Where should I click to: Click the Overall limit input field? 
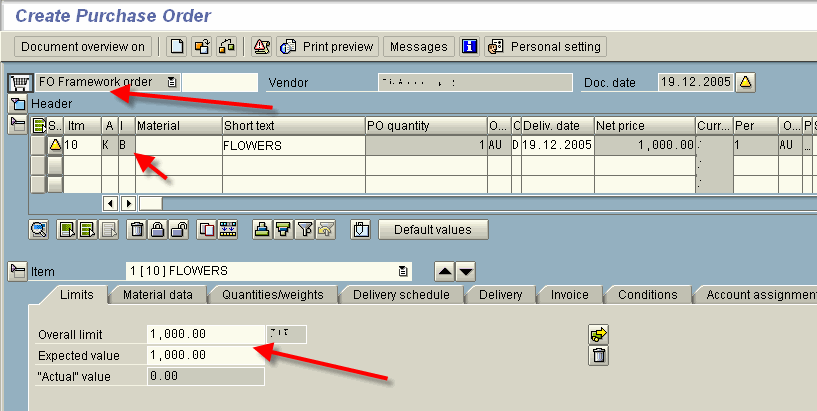click(206, 334)
